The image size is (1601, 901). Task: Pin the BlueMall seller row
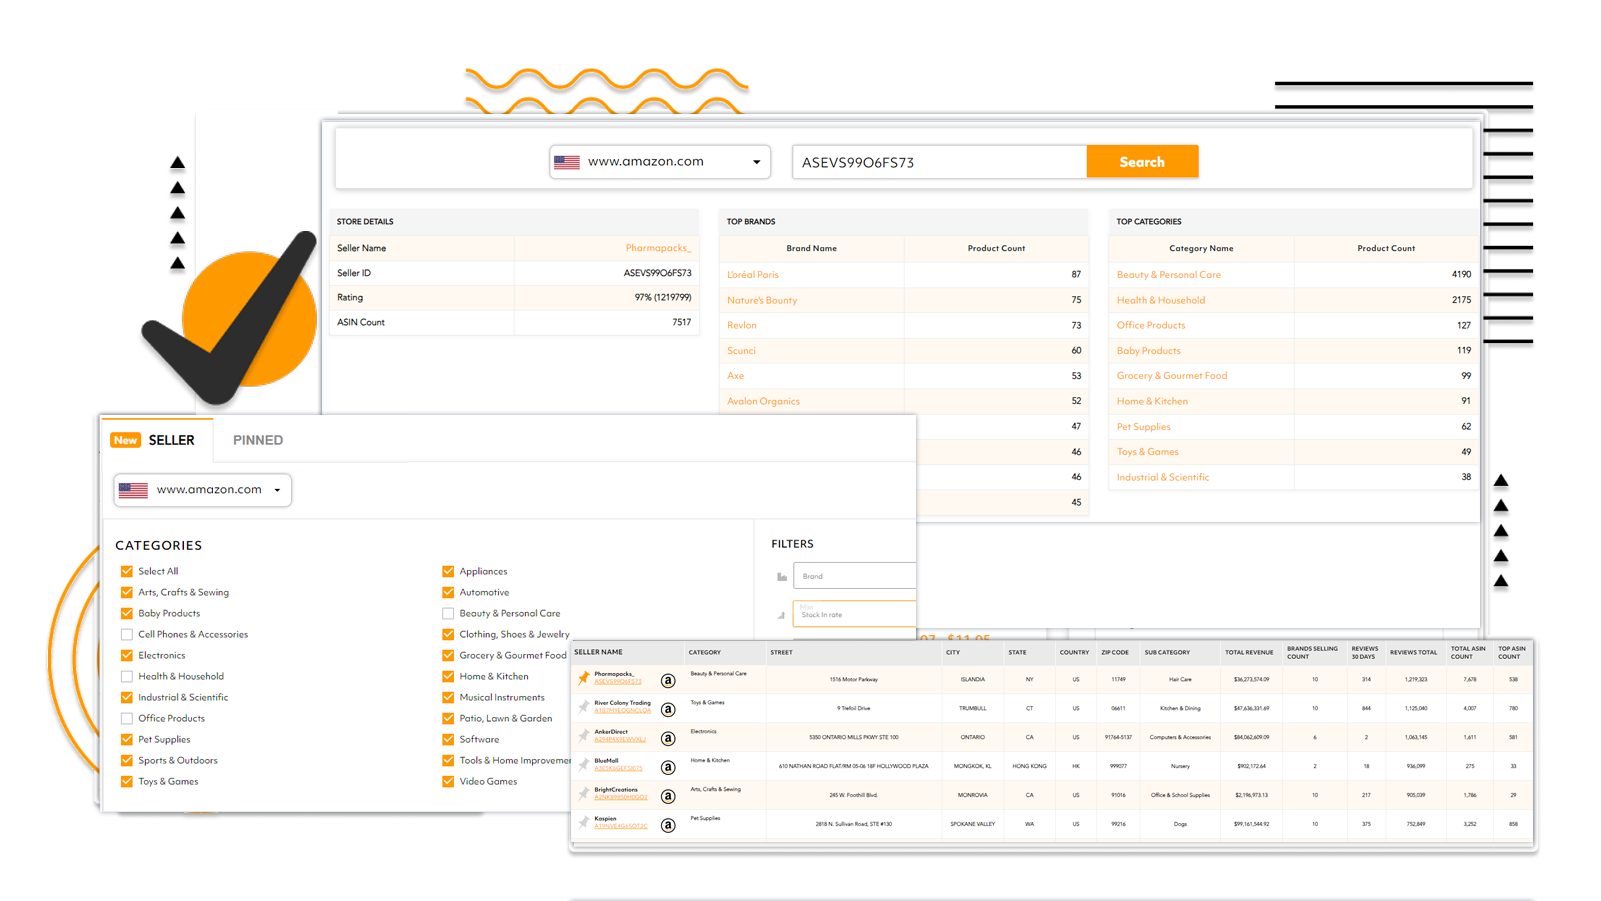583,766
